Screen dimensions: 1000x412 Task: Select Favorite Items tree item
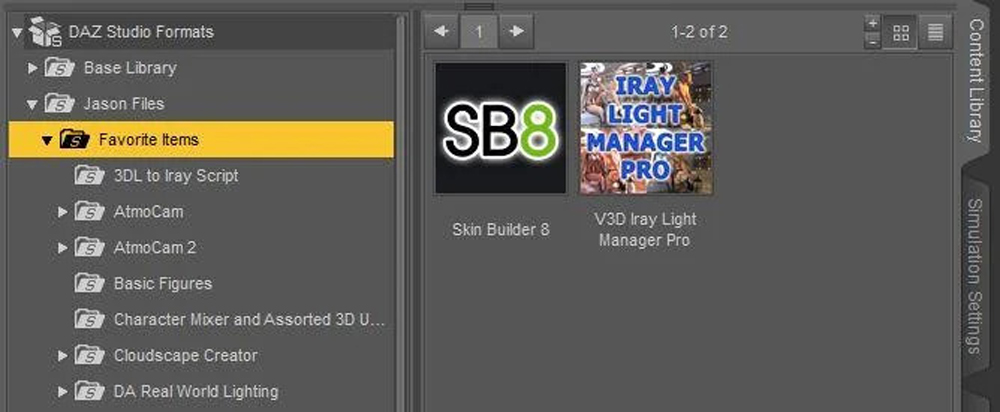click(x=202, y=140)
